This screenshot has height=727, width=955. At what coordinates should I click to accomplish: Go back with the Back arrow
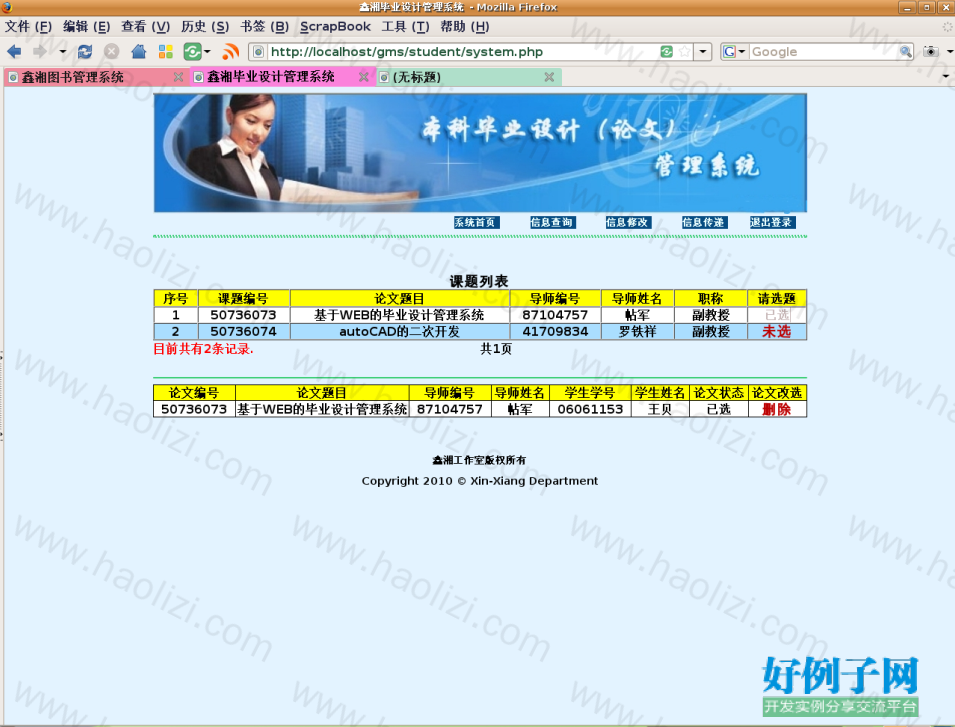point(14,52)
